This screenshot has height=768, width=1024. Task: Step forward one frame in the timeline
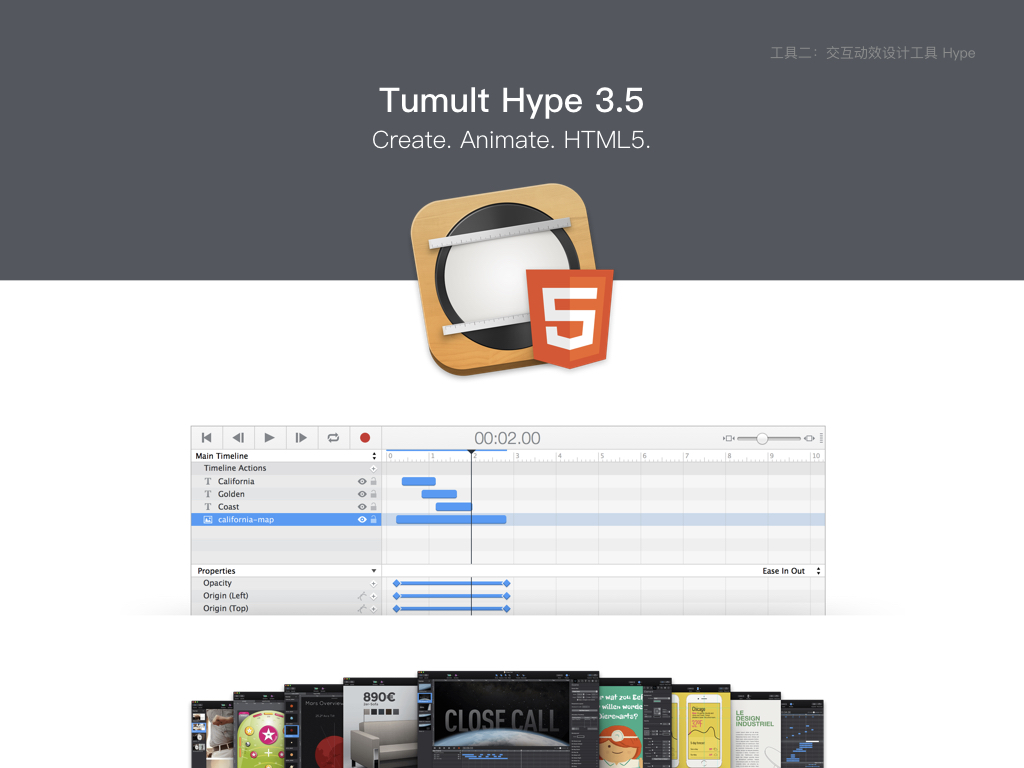click(301, 438)
